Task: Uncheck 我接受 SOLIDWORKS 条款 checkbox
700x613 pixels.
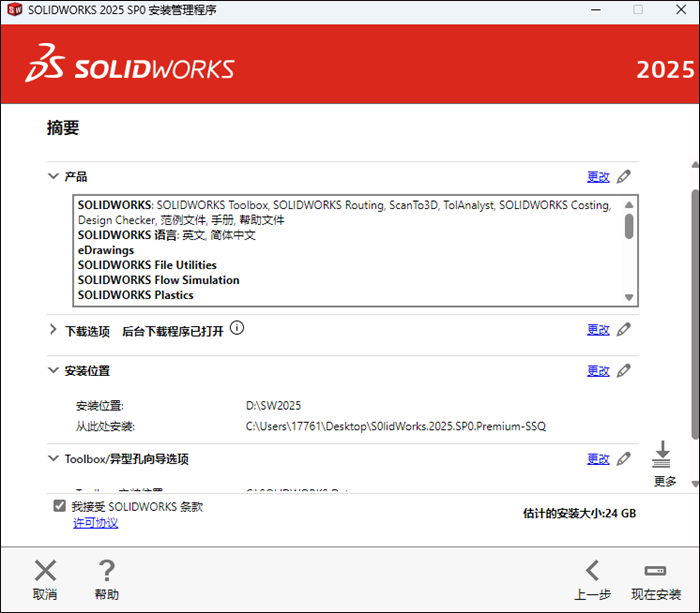Action: [x=59, y=506]
